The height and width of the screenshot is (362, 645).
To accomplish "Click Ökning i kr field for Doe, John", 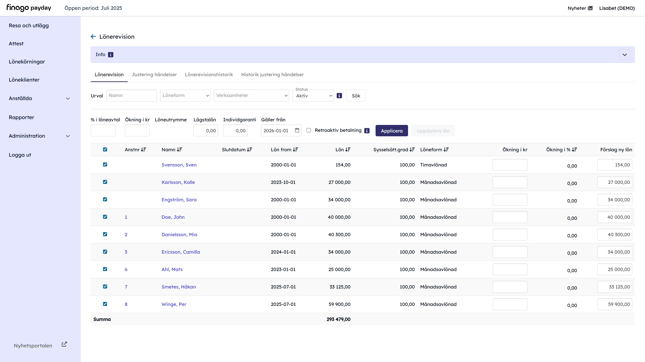I will [510, 217].
